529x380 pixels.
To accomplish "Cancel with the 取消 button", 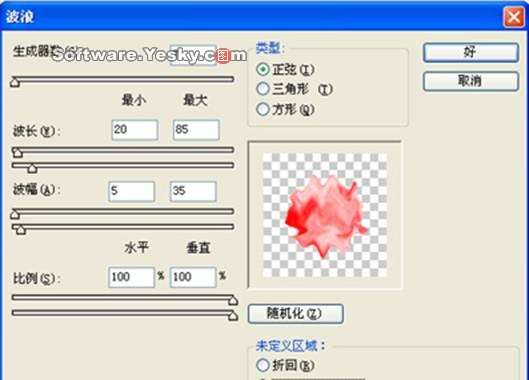I will (471, 81).
